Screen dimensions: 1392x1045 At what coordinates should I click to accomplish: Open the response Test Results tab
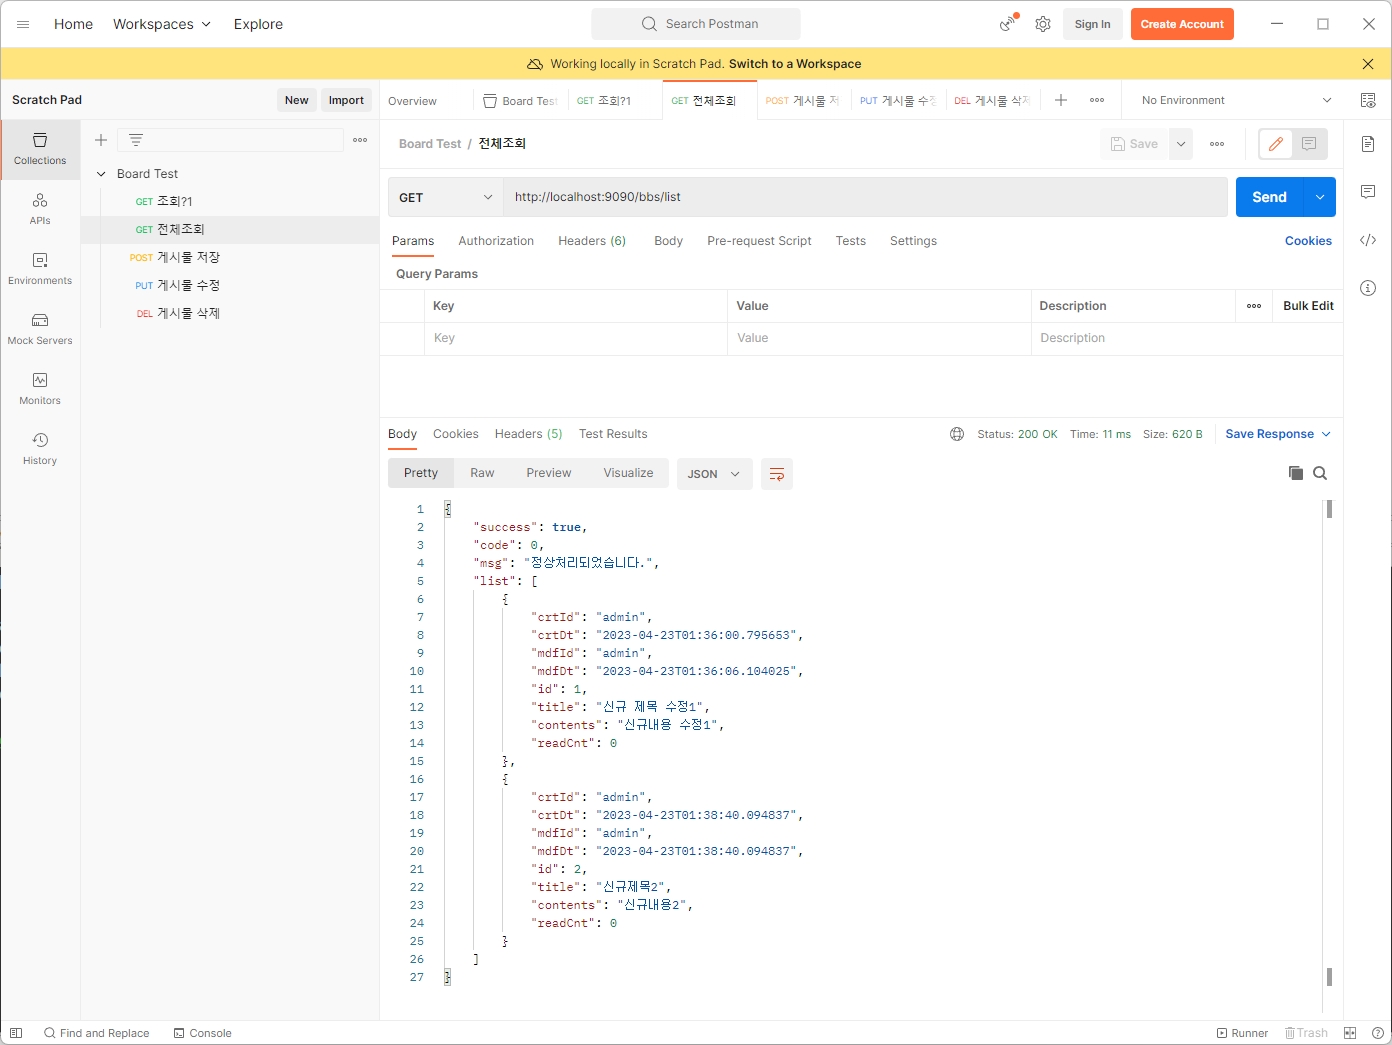613,434
